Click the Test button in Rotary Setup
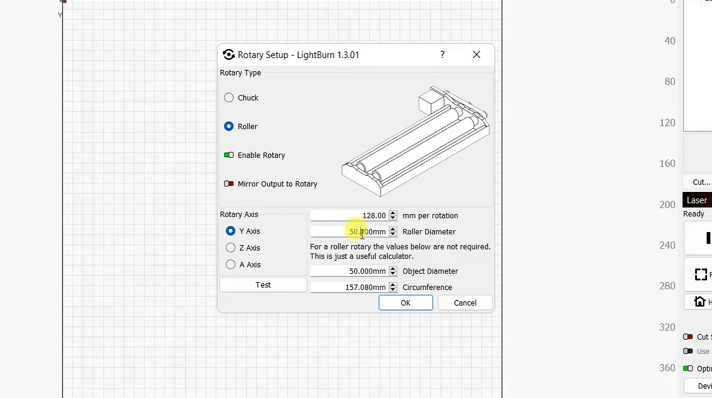The width and height of the screenshot is (712, 398). click(x=263, y=285)
